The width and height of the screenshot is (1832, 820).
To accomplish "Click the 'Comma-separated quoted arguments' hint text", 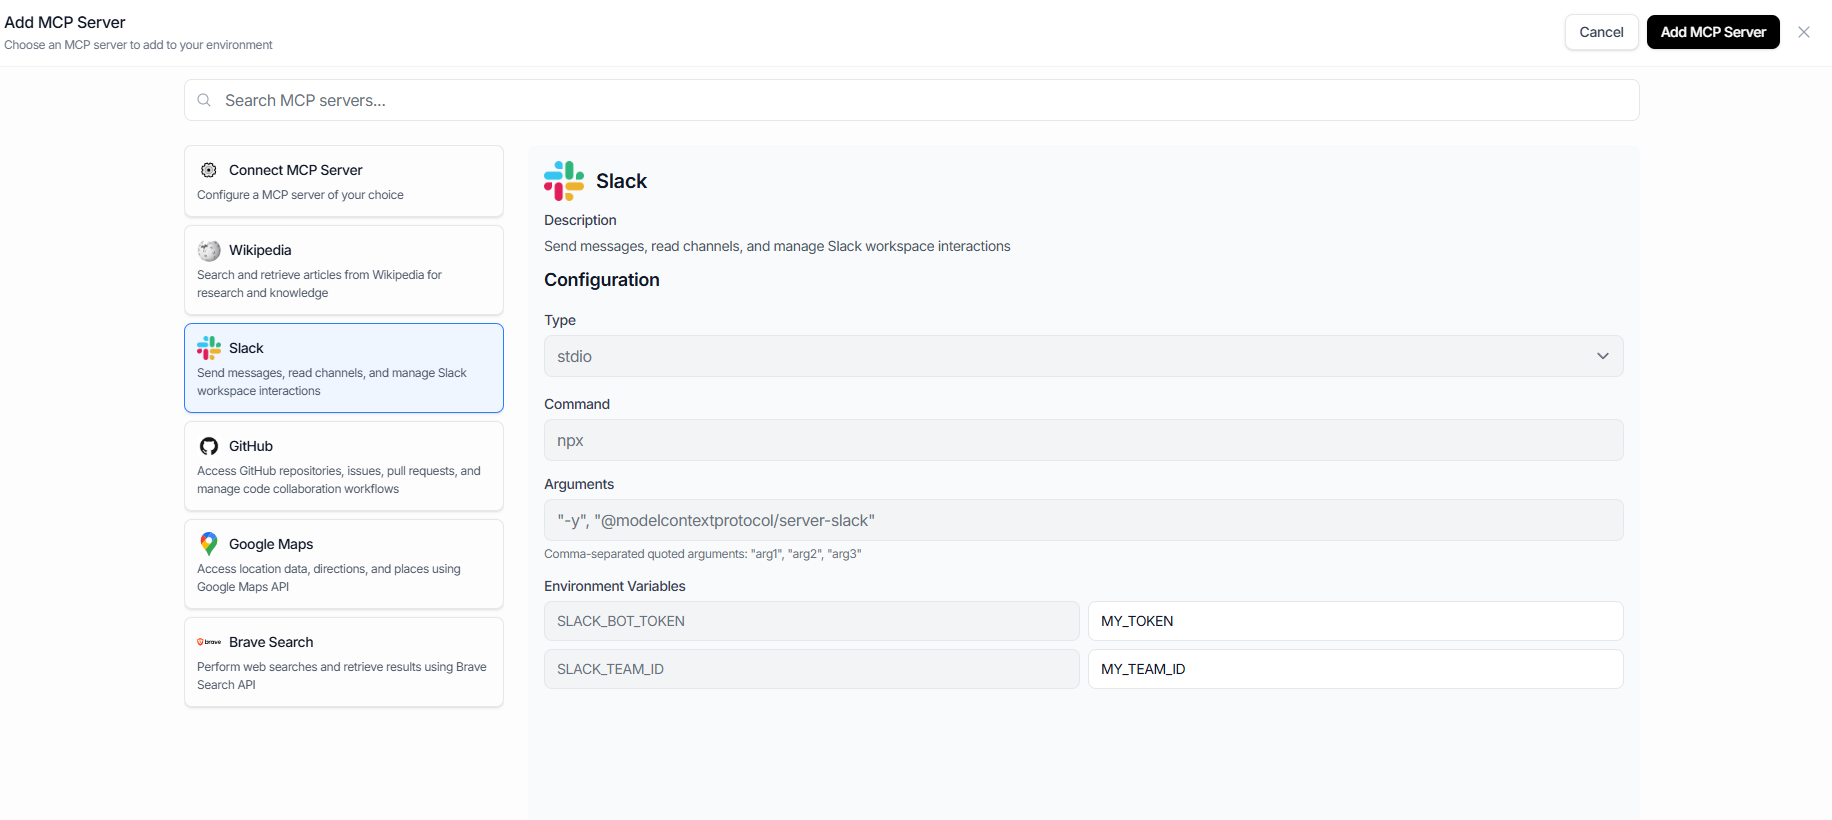I will [x=702, y=554].
